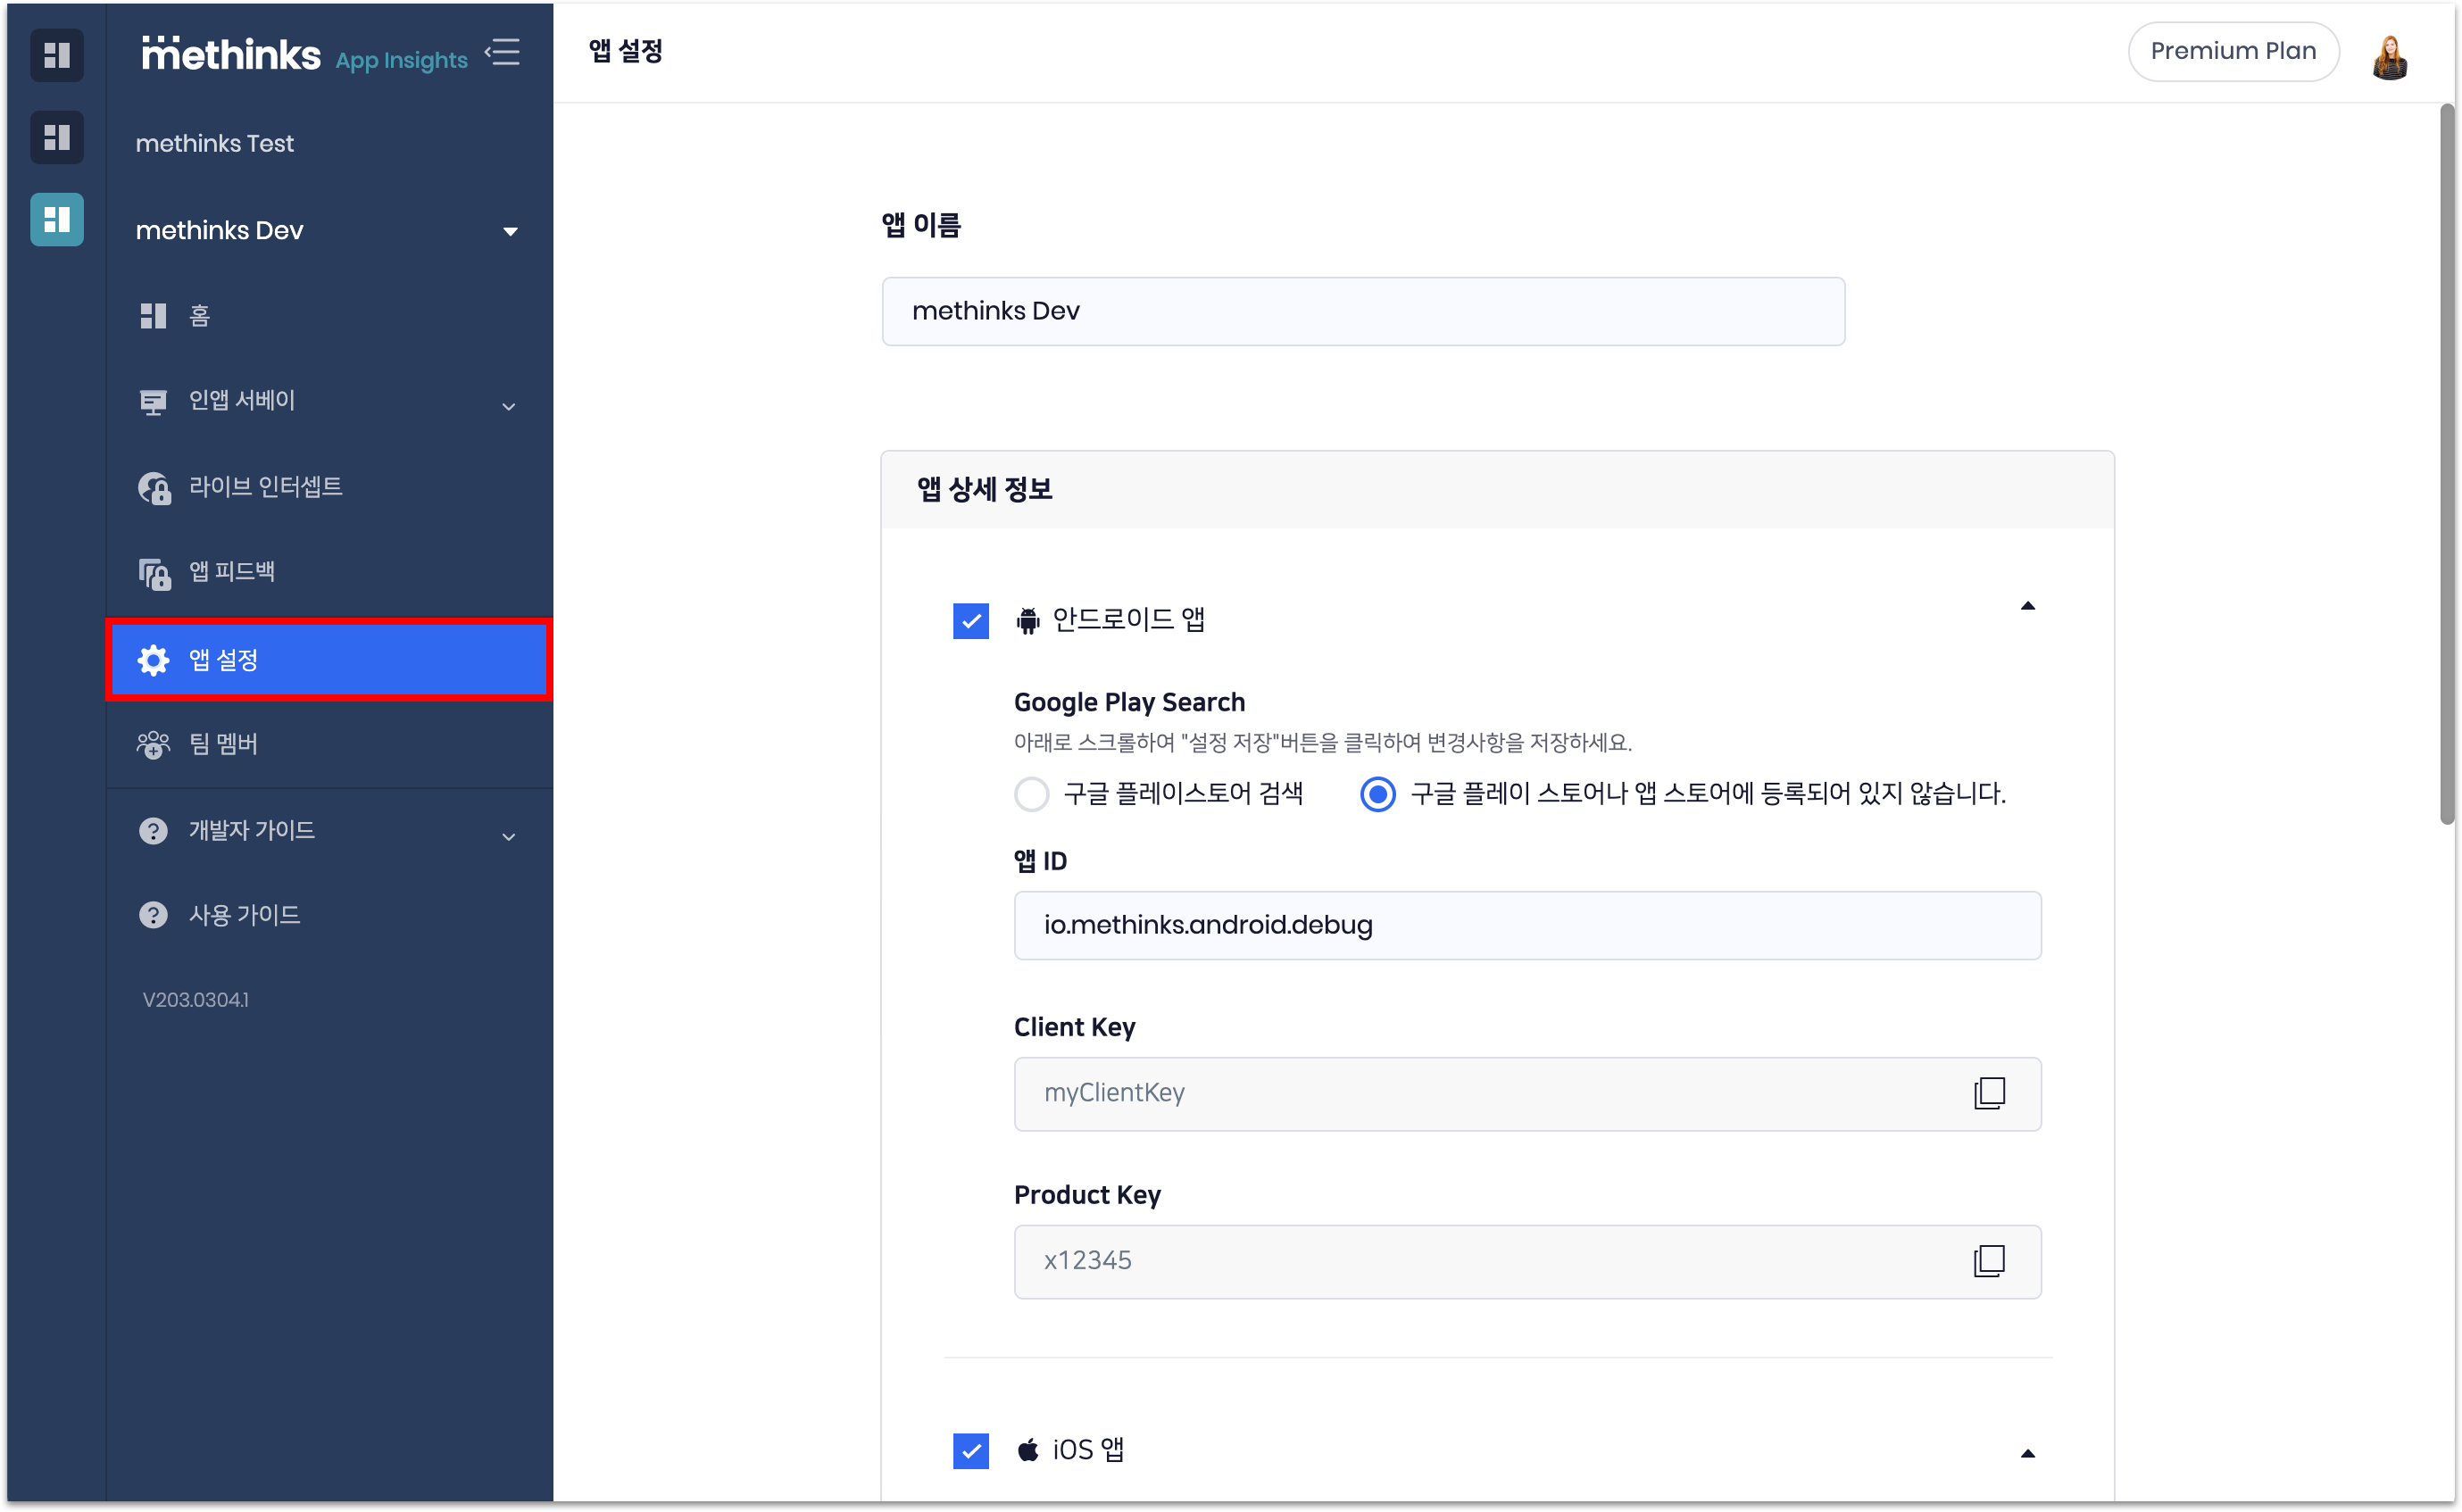Expand the 개발자 가이드 section
This screenshot has height=1512, width=2462.
(x=509, y=835)
